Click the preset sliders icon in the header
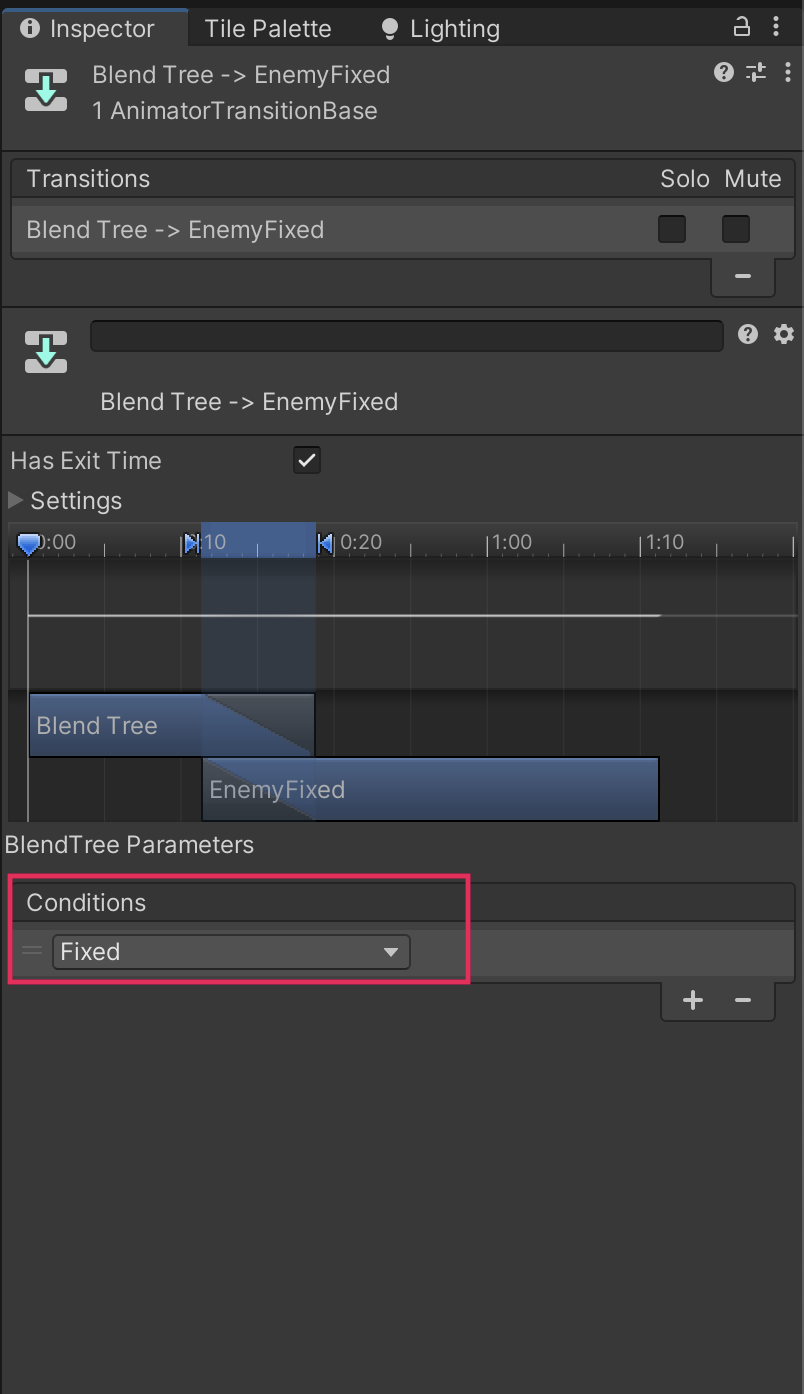This screenshot has width=804, height=1394. coord(756,72)
